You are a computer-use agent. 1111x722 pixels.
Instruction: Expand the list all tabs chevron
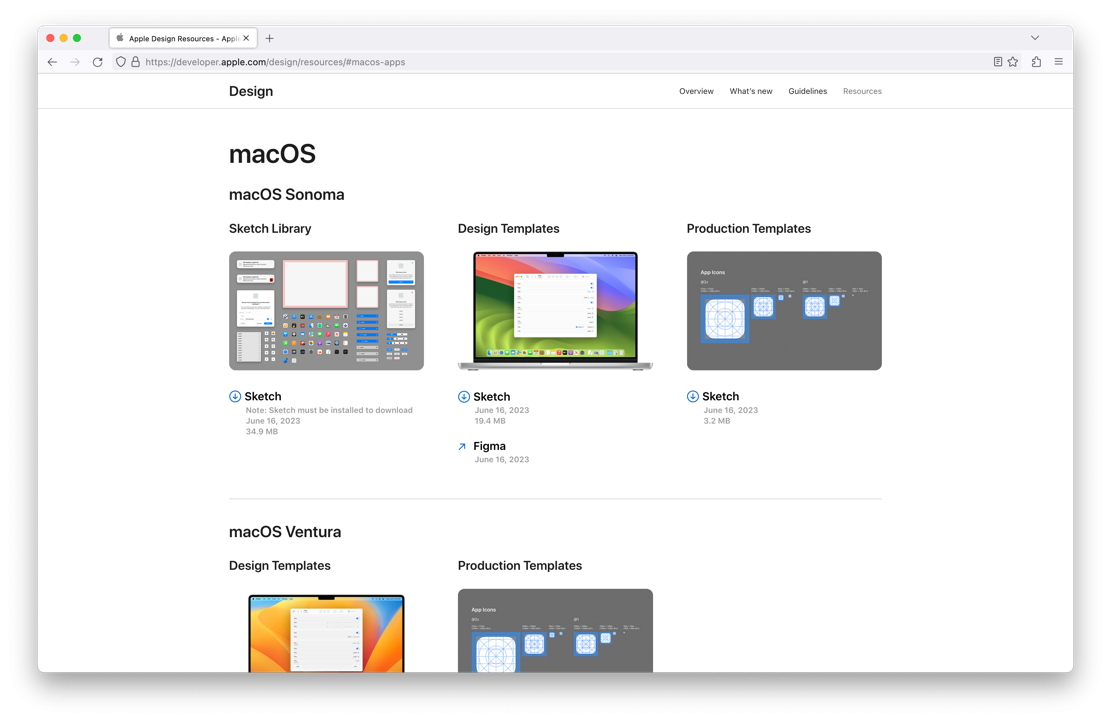pyautogui.click(x=1035, y=38)
